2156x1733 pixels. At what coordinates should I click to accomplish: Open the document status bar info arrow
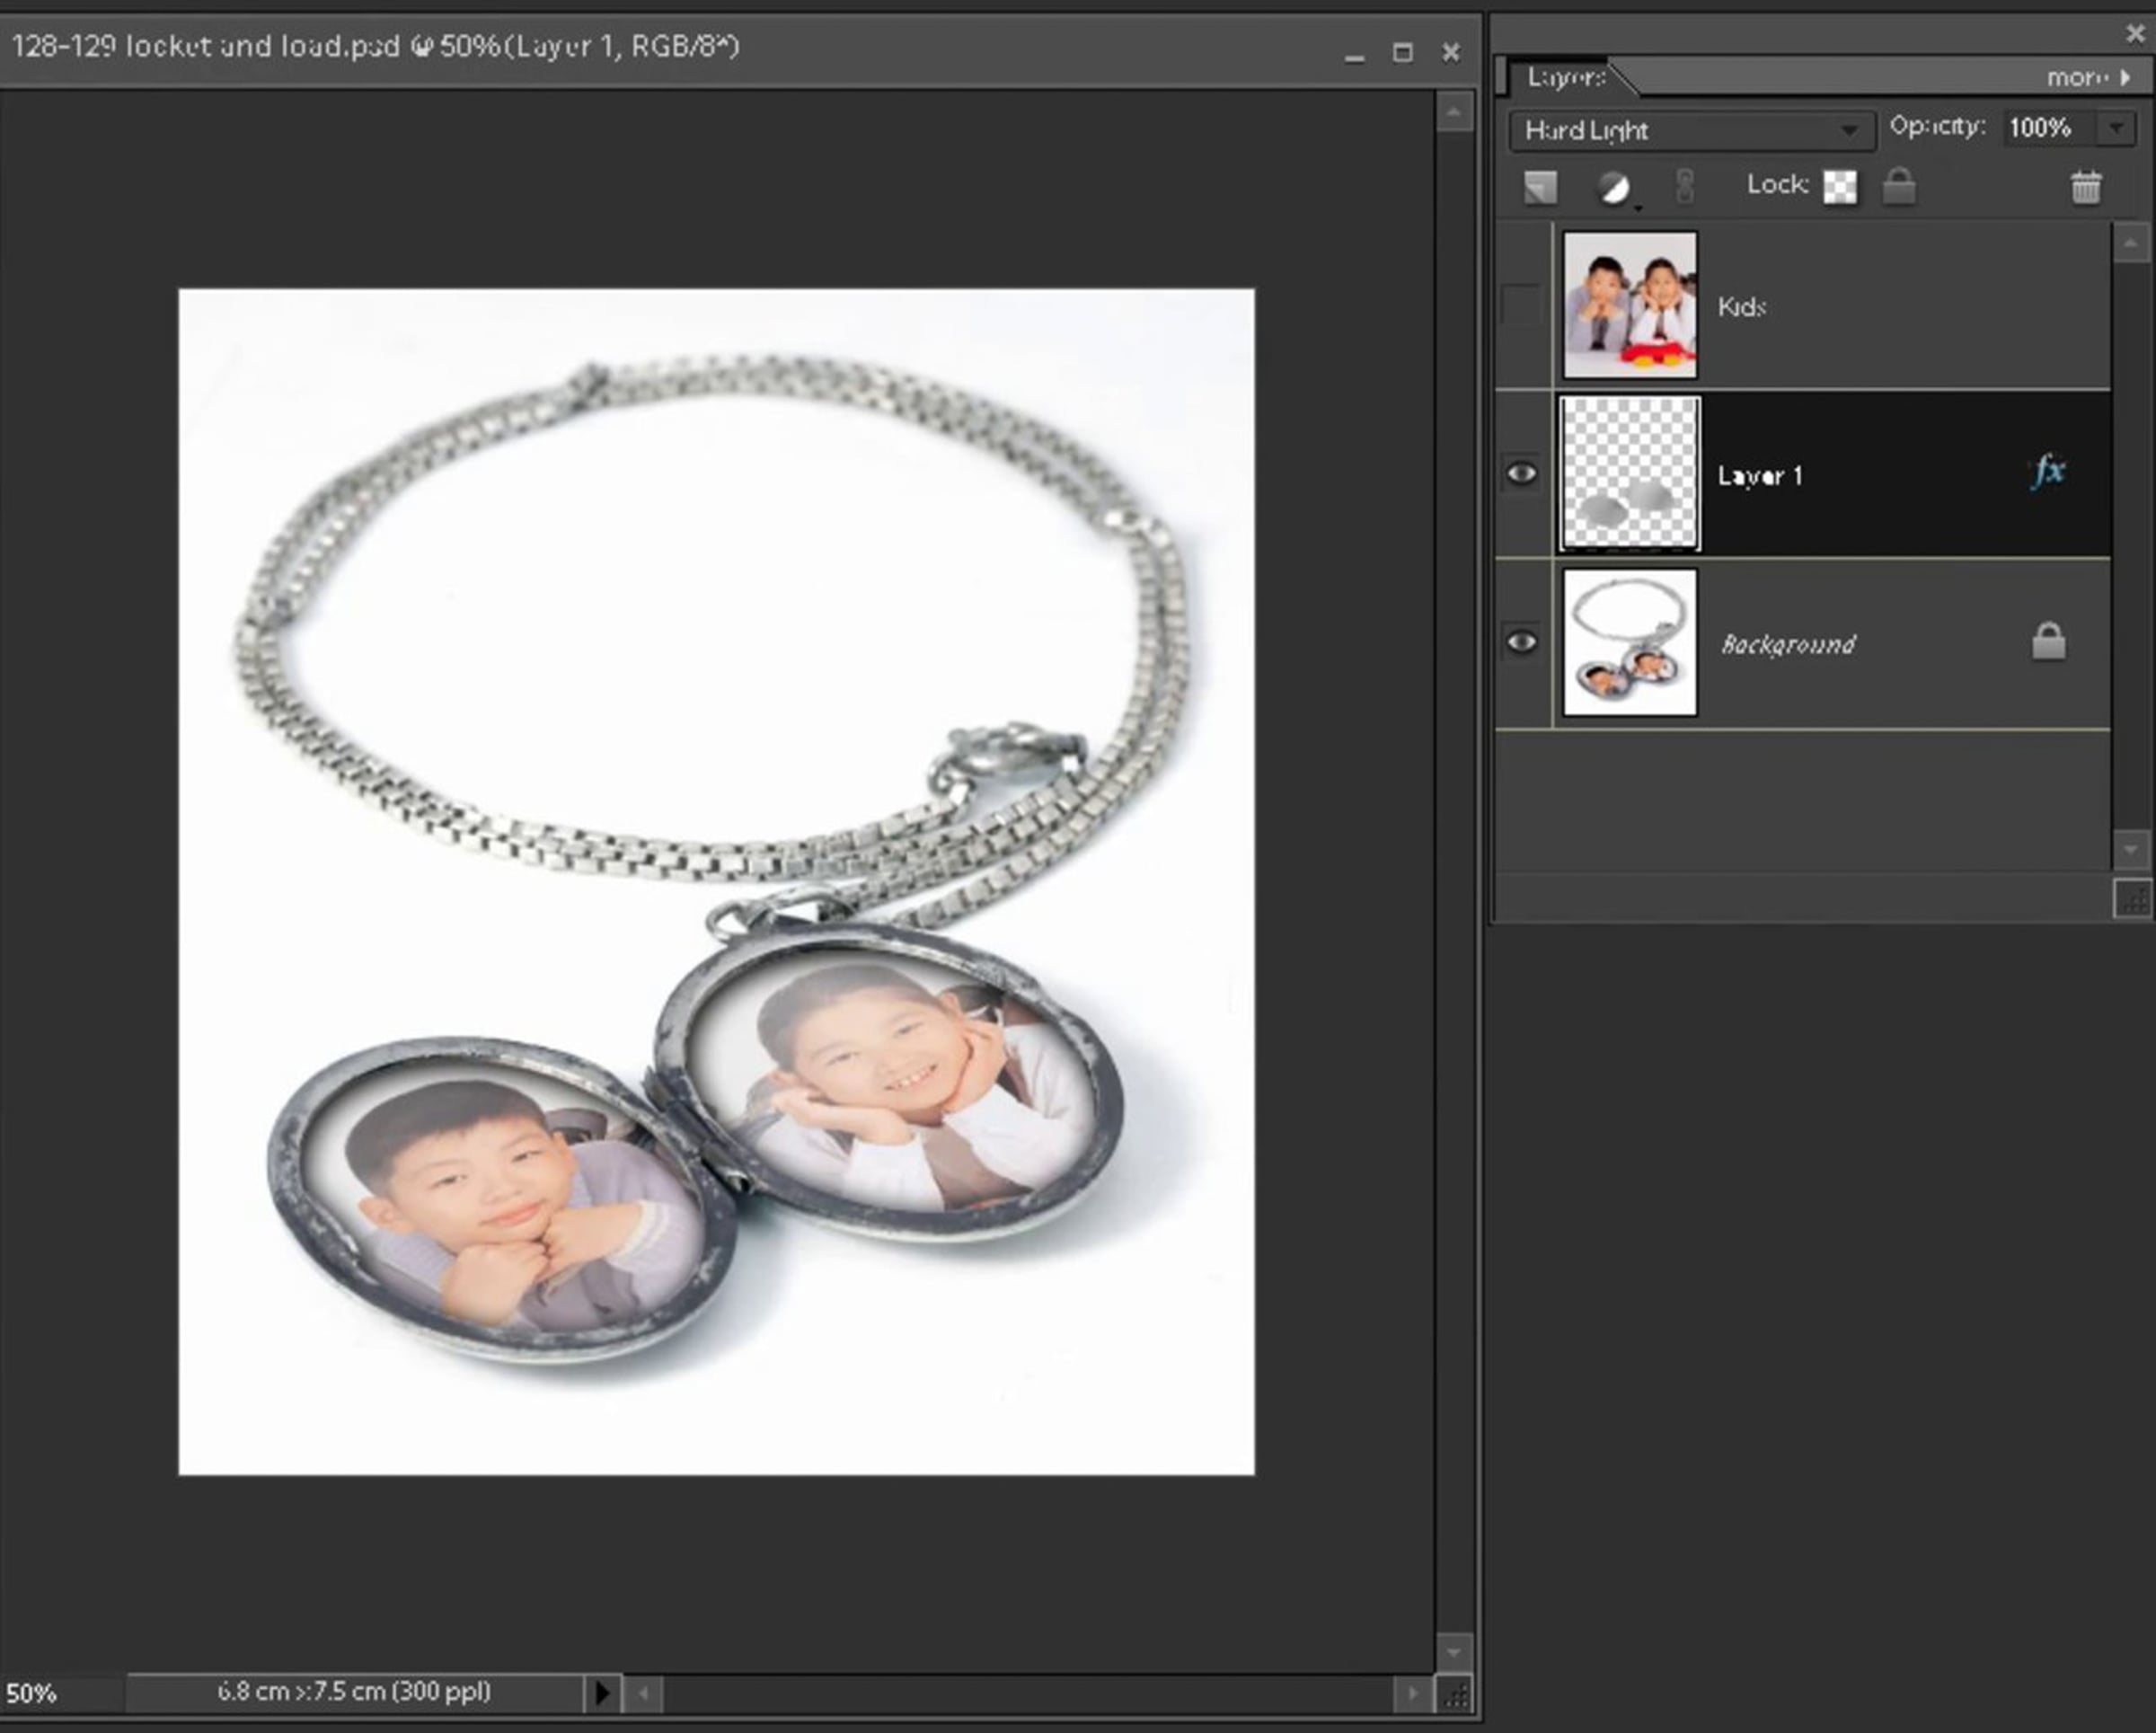tap(602, 1692)
